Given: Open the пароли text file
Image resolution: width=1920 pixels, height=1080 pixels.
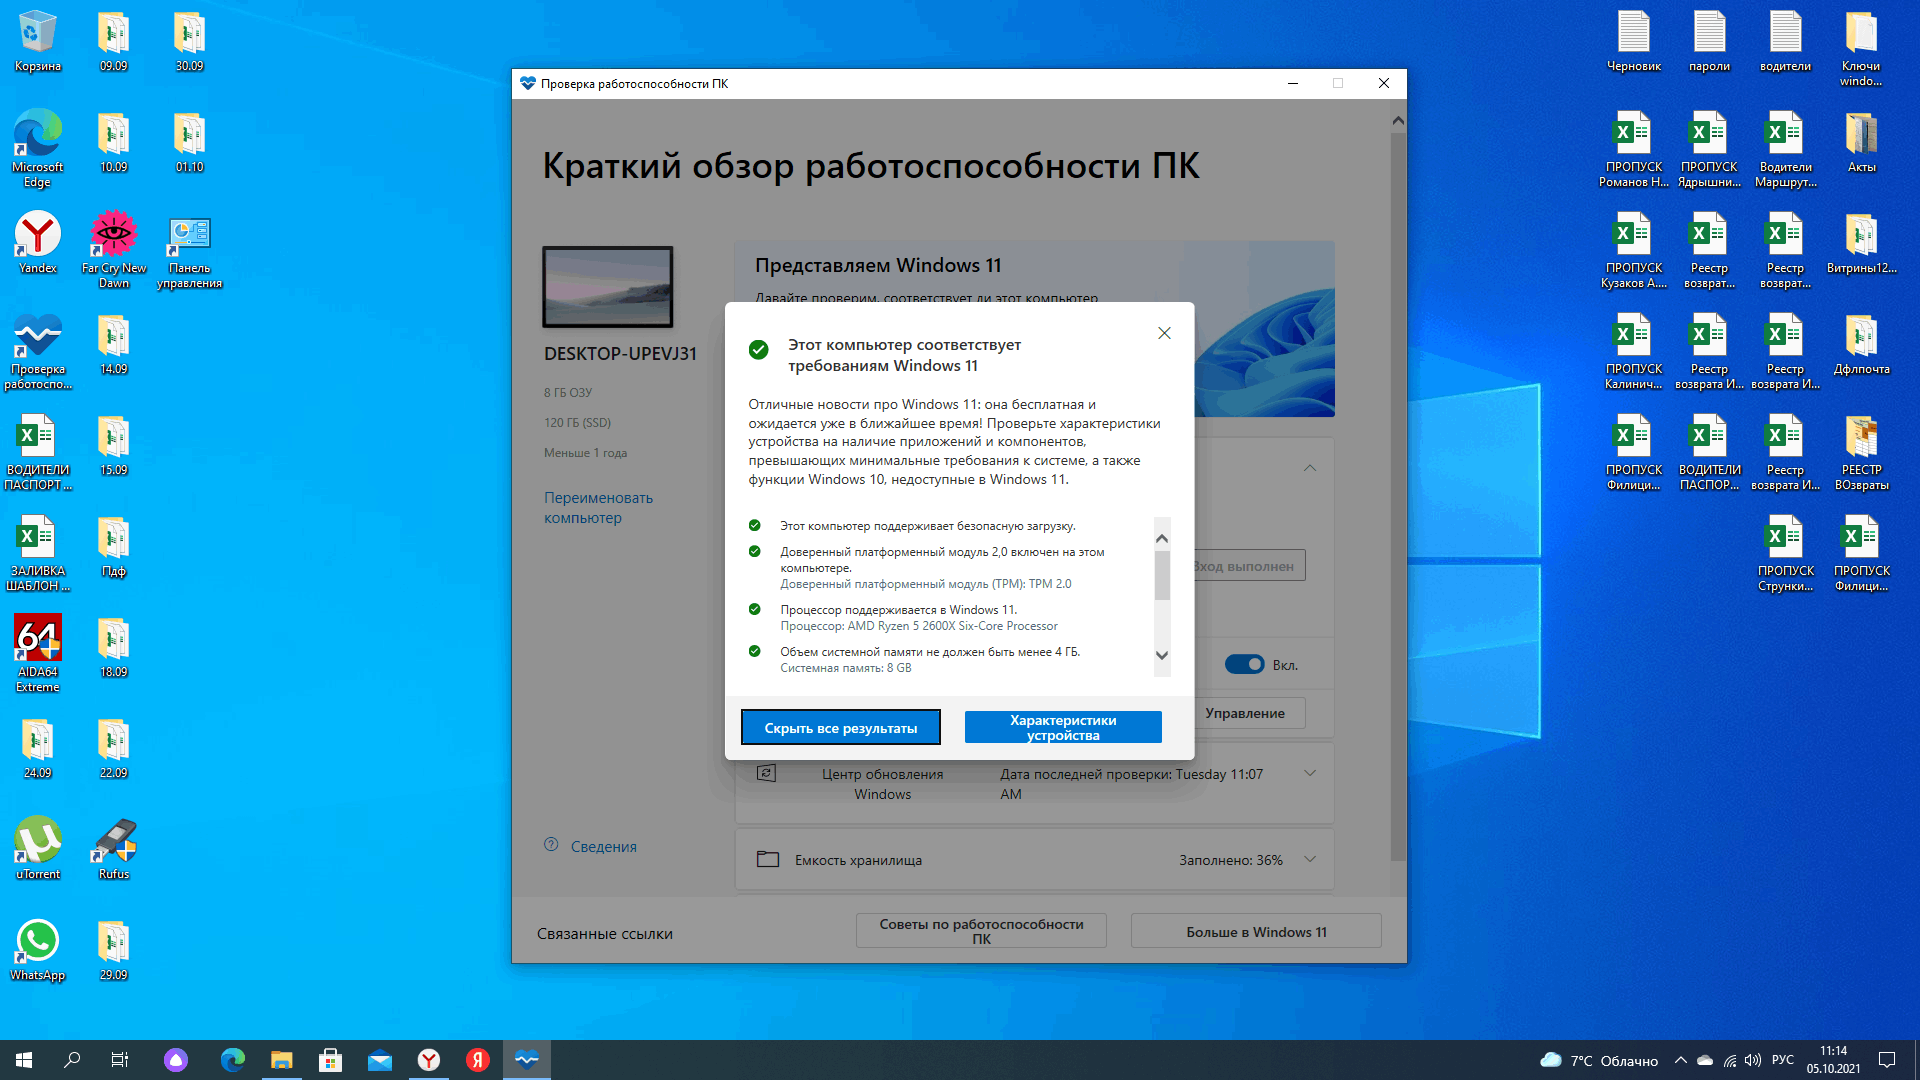Looking at the screenshot, I should point(1709,42).
